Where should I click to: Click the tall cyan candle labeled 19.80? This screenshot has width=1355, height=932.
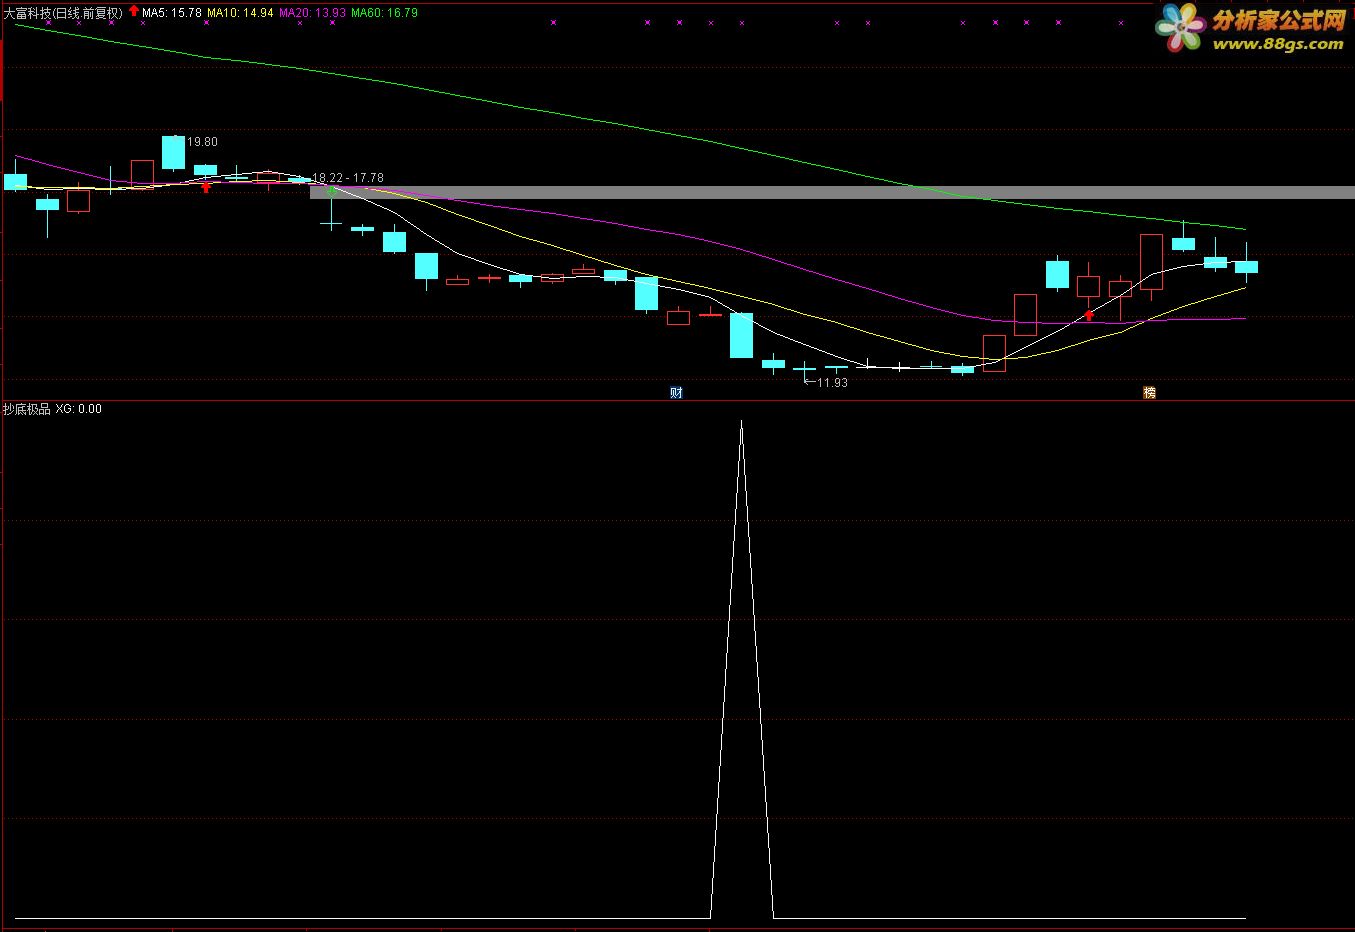pyautogui.click(x=174, y=152)
